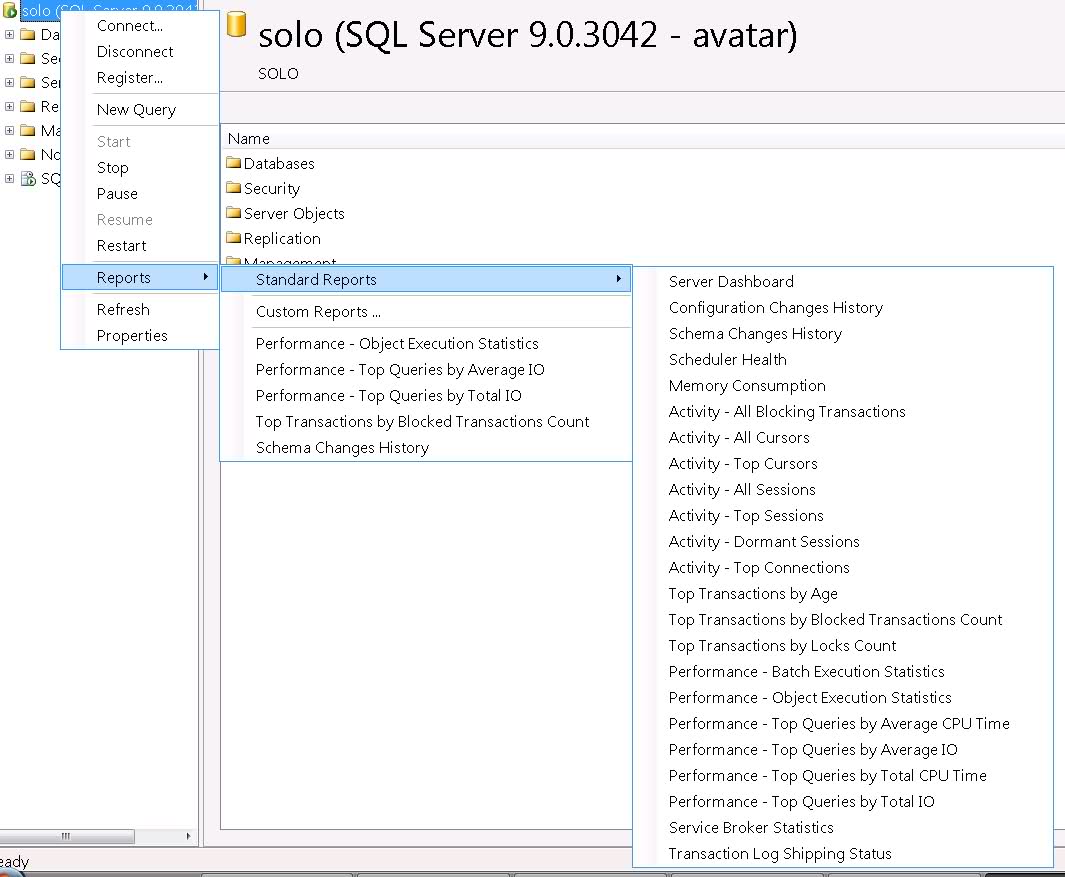Select Stop in the context menu

click(113, 168)
